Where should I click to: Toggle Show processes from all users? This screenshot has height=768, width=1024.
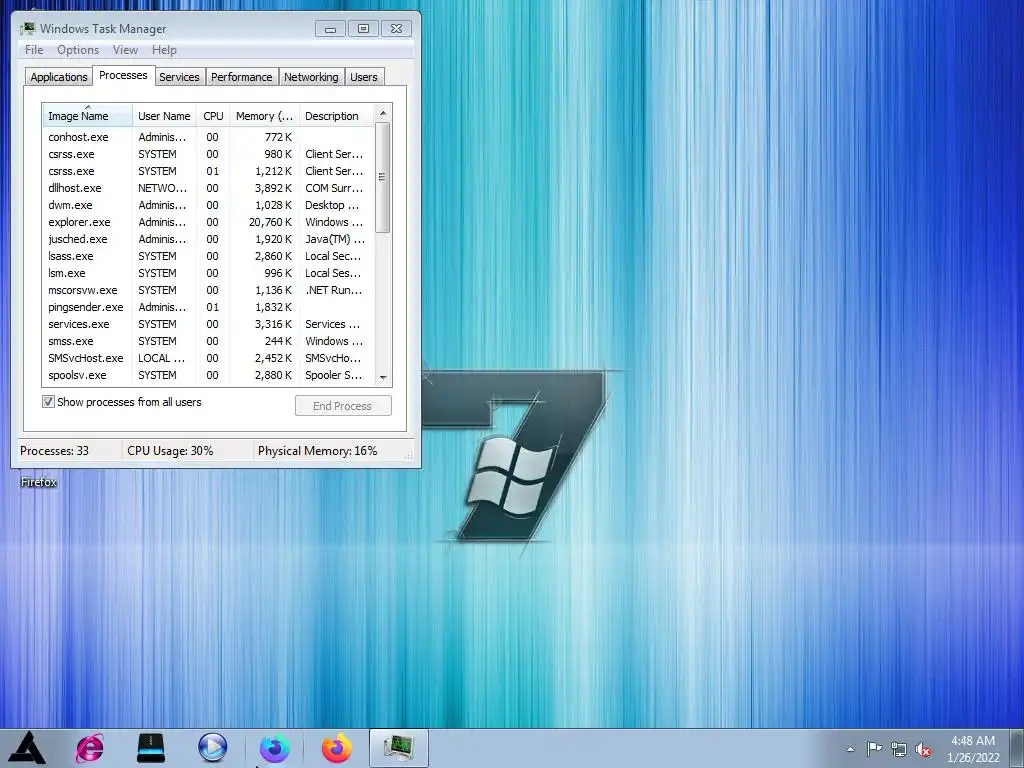[x=48, y=402]
